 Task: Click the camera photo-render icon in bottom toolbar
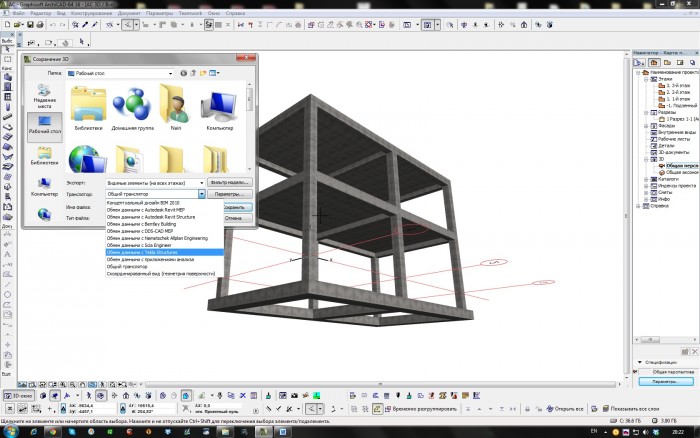295,396
